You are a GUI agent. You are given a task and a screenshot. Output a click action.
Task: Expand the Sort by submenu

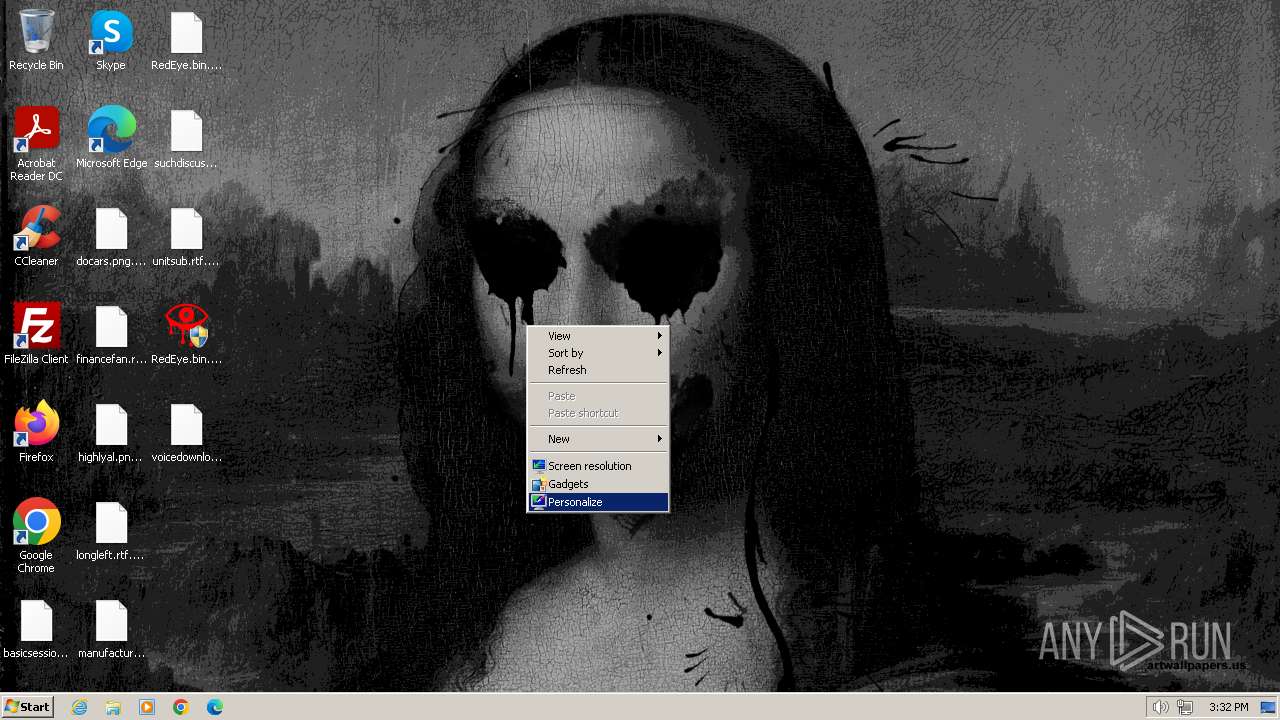(x=598, y=353)
